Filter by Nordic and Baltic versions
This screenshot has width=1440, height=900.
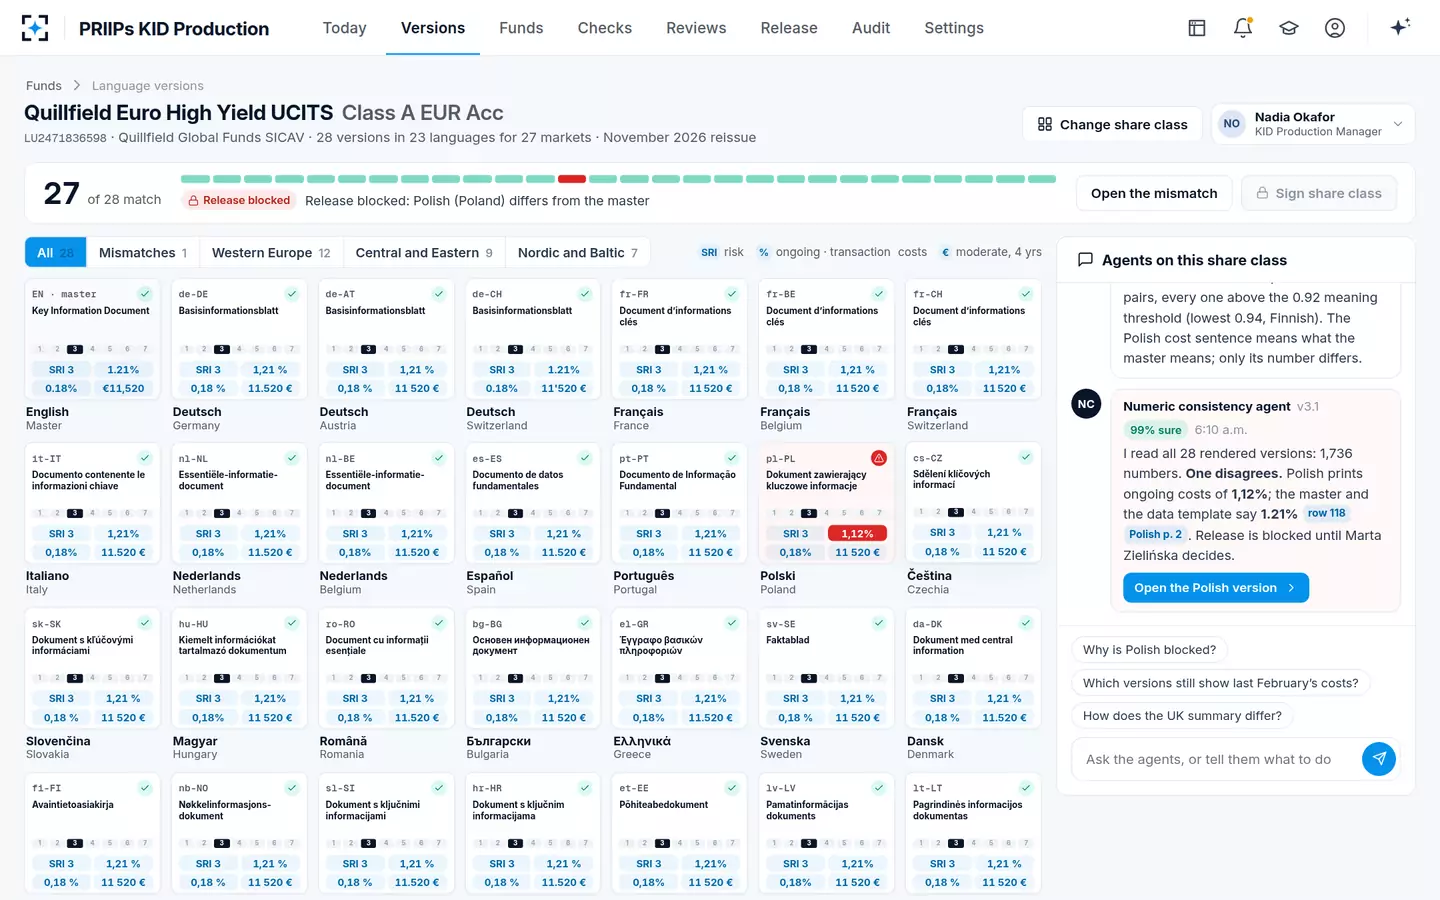pyautogui.click(x=578, y=252)
